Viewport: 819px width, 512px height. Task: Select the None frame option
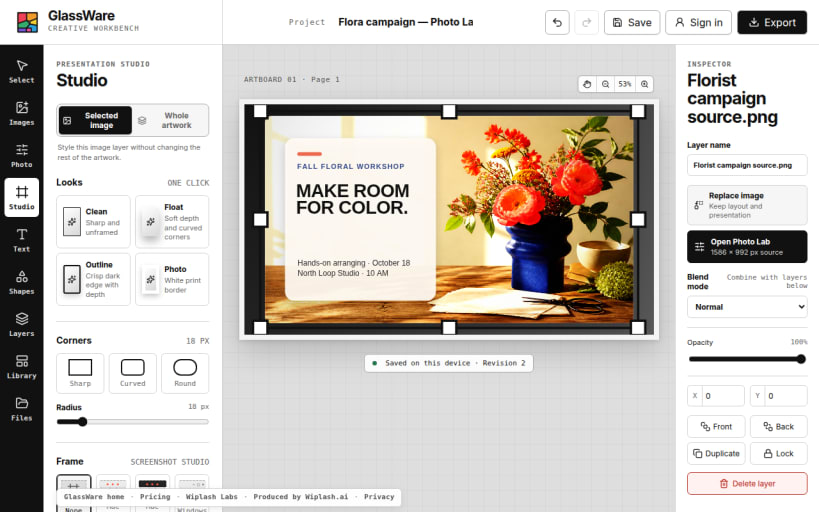tap(74, 493)
